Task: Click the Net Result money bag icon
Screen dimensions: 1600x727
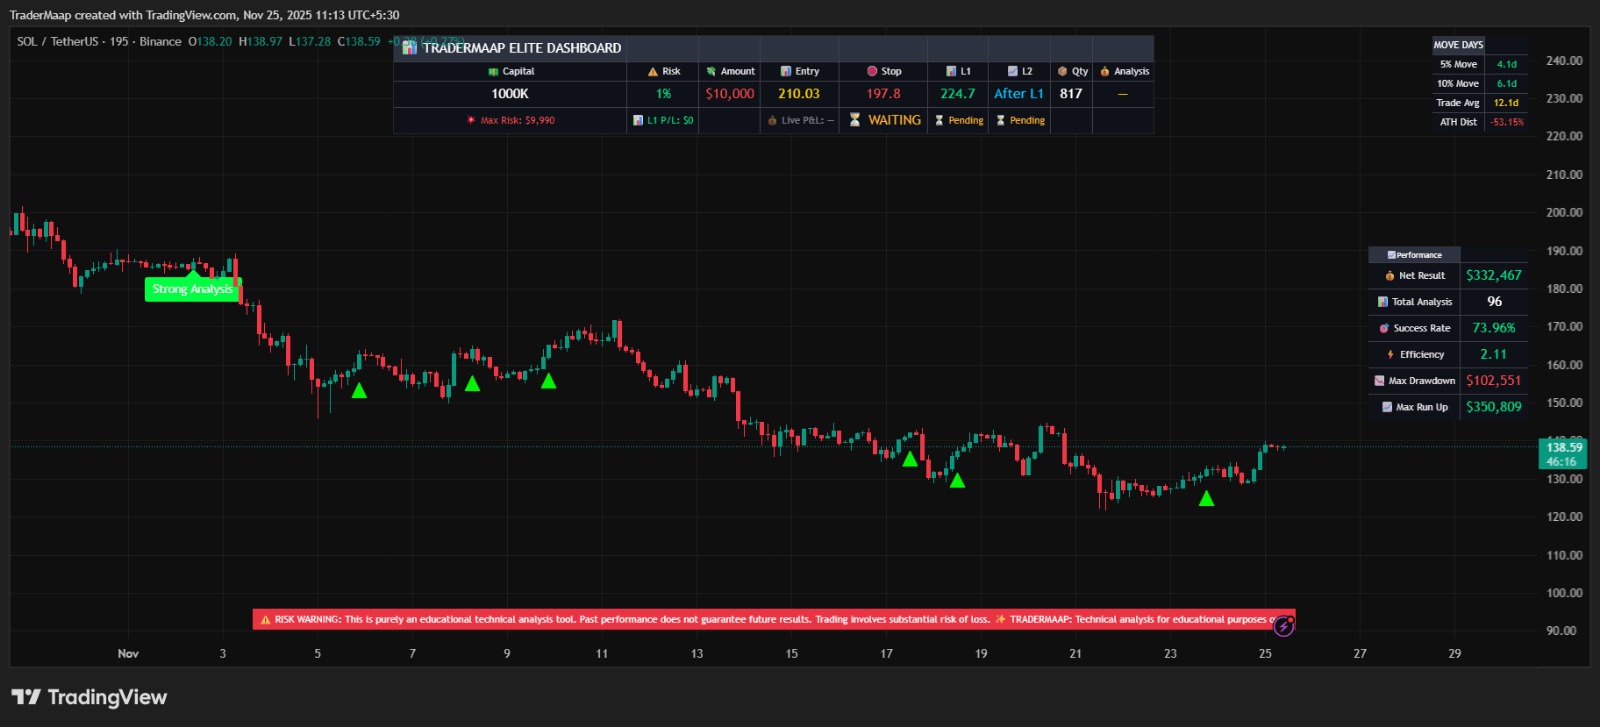Action: click(x=1390, y=276)
